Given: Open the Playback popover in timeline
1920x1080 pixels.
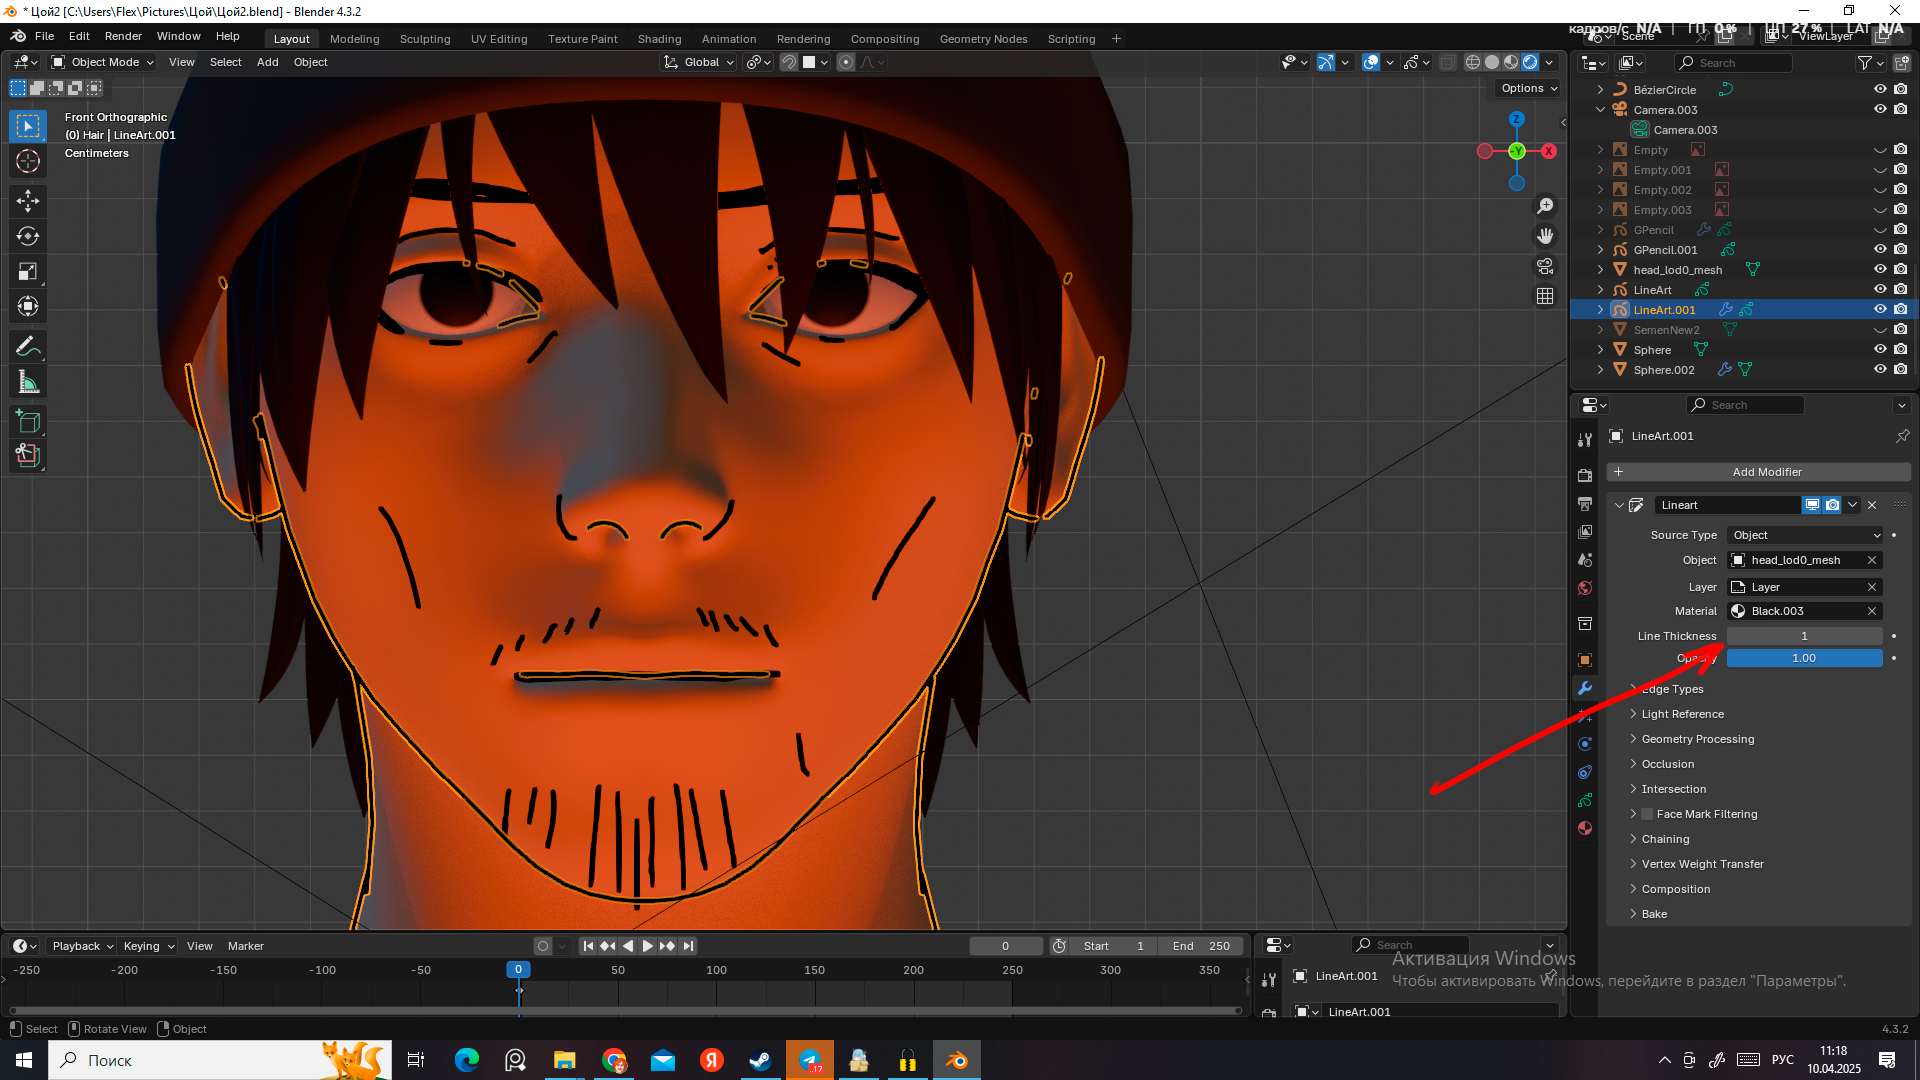Looking at the screenshot, I should (82, 946).
